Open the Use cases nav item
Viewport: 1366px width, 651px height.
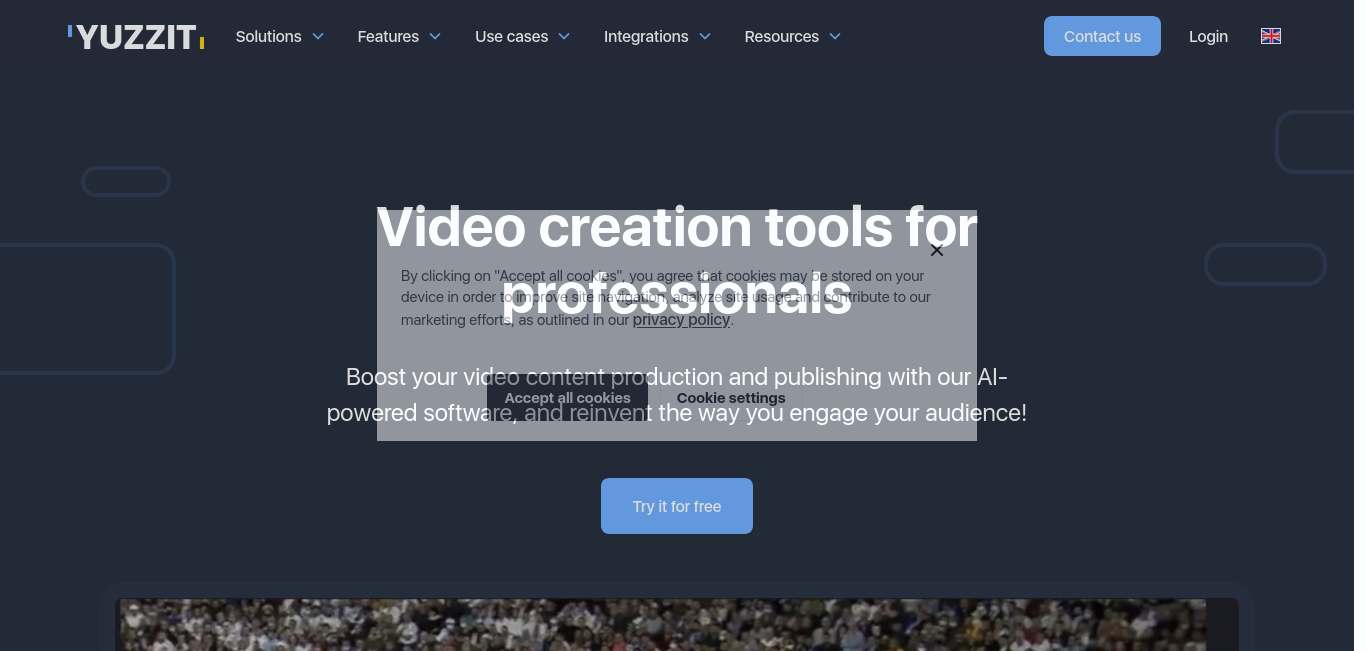pyautogui.click(x=511, y=36)
